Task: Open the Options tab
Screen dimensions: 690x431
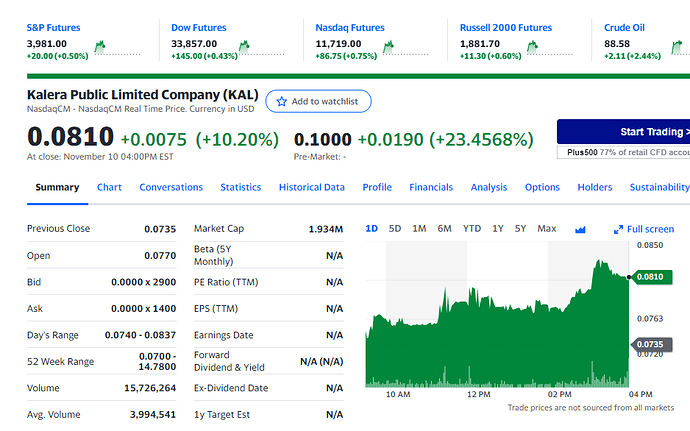Action: pos(542,188)
